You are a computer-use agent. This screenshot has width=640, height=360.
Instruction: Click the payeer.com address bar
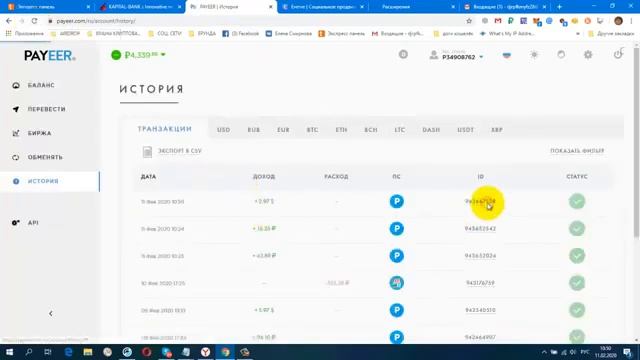[257, 21]
